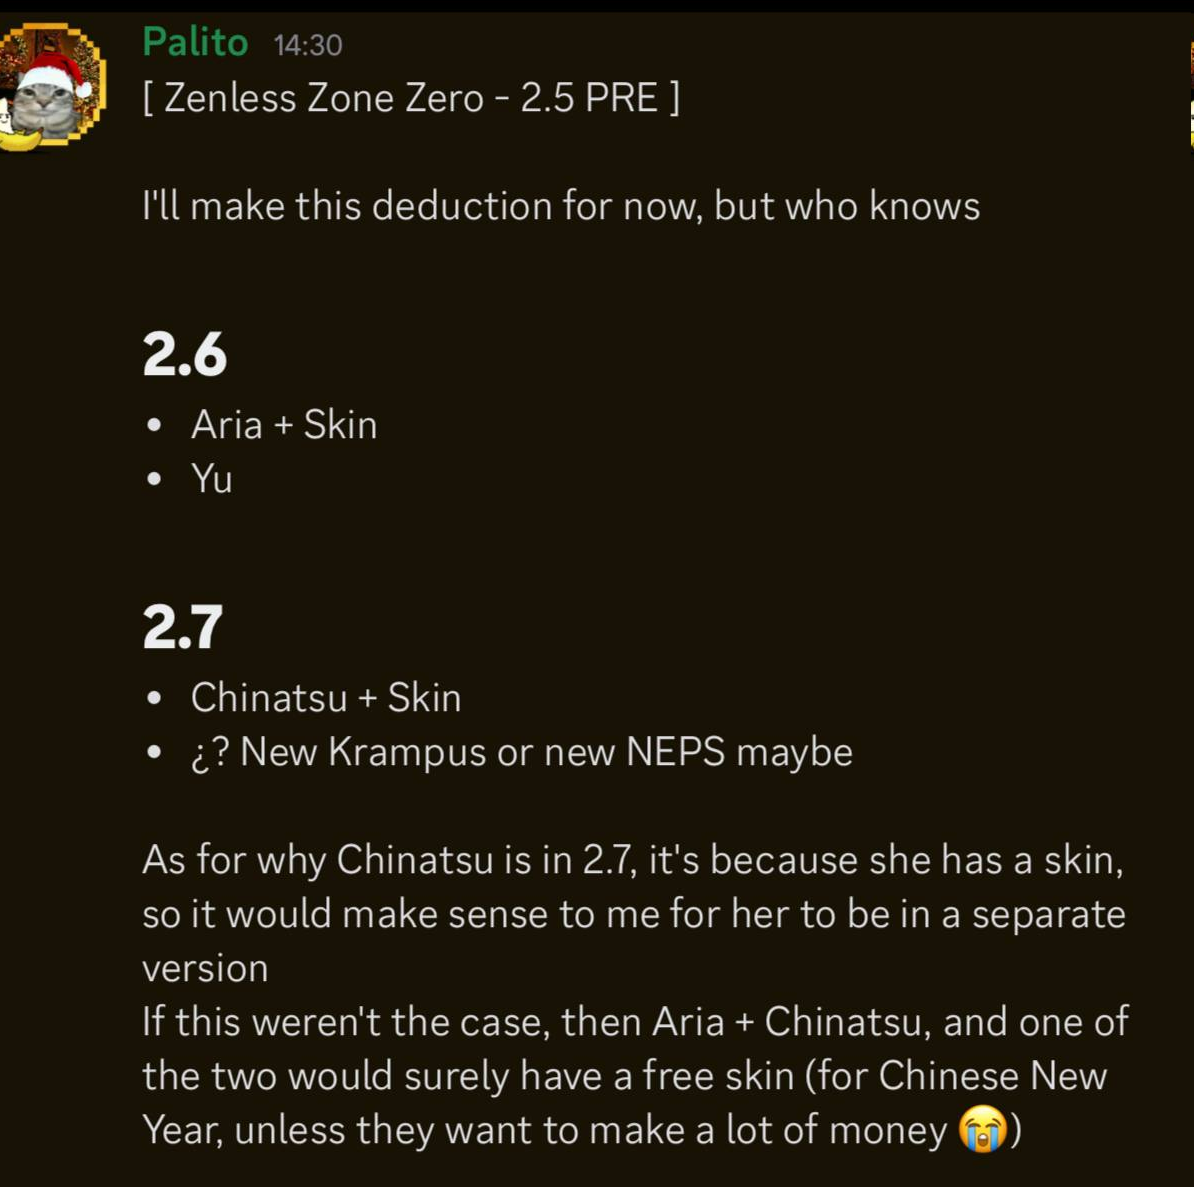Image resolution: width=1194 pixels, height=1187 pixels.
Task: Click the bullet point before Yu
Action: pos(155,480)
